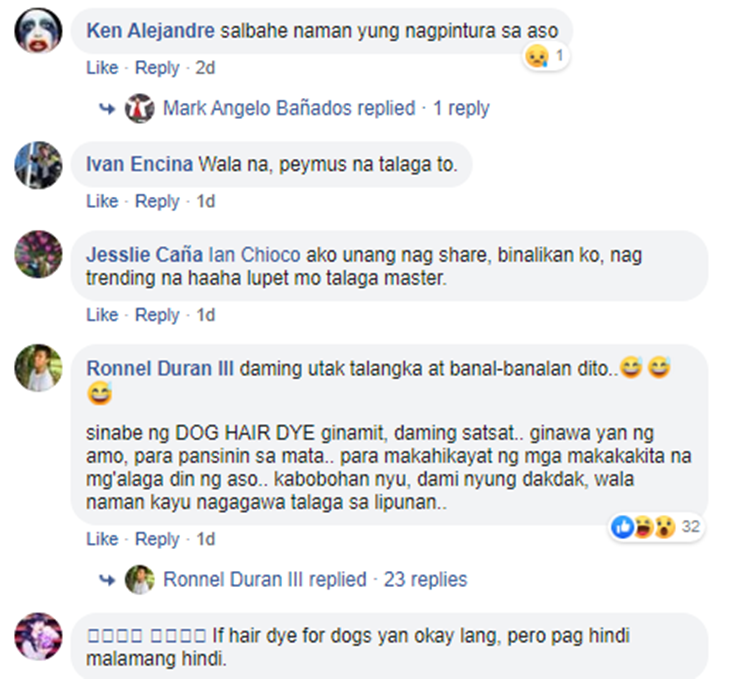Open the tagged Ian Chioco profile link
The width and height of the screenshot is (750, 679).
(254, 255)
